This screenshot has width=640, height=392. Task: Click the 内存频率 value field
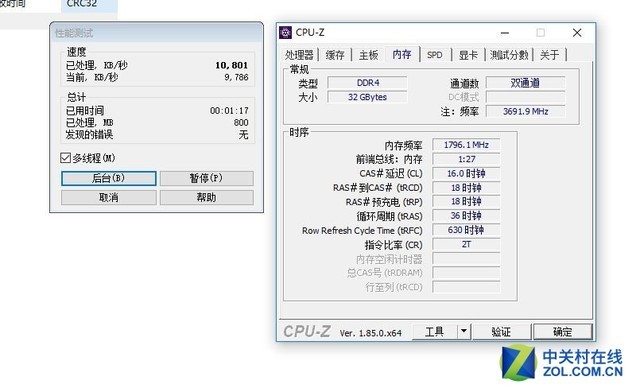pyautogui.click(x=466, y=145)
